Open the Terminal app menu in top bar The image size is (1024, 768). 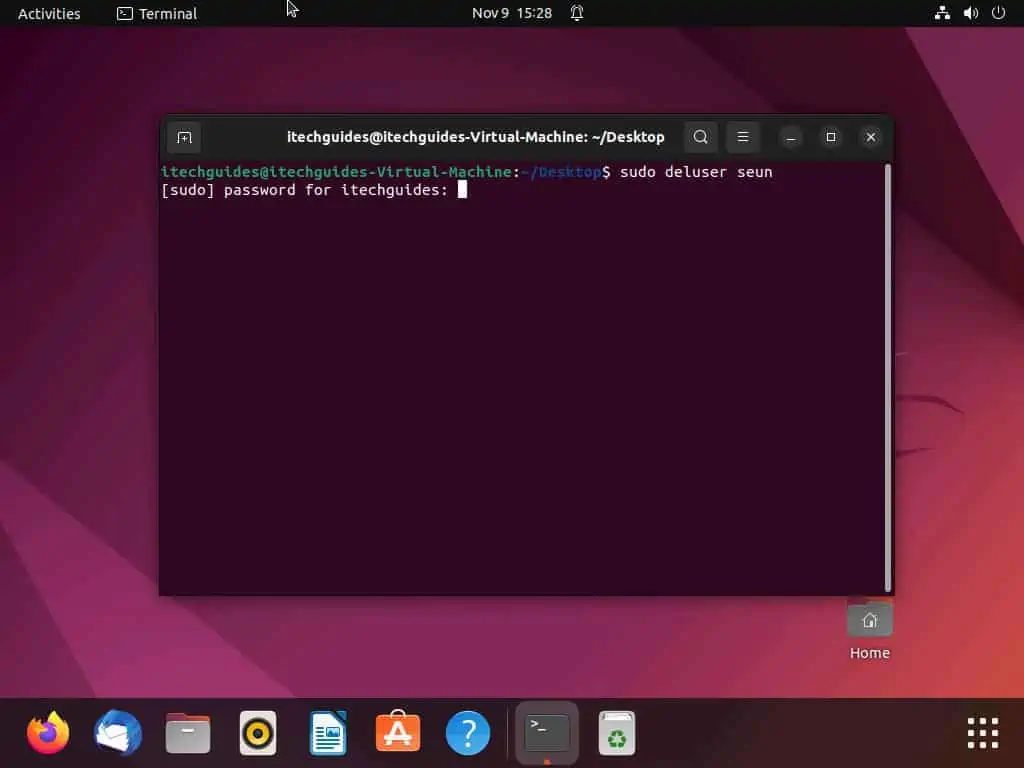point(157,14)
